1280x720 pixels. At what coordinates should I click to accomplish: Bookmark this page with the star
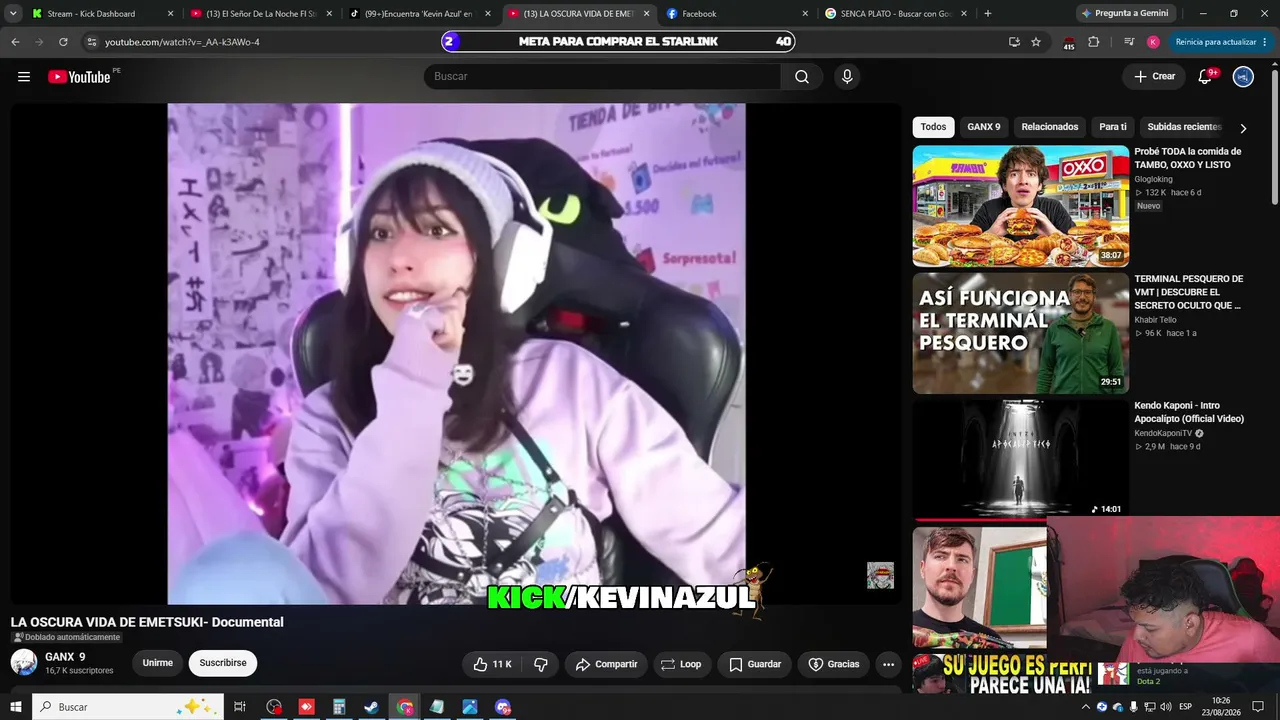pos(1036,42)
